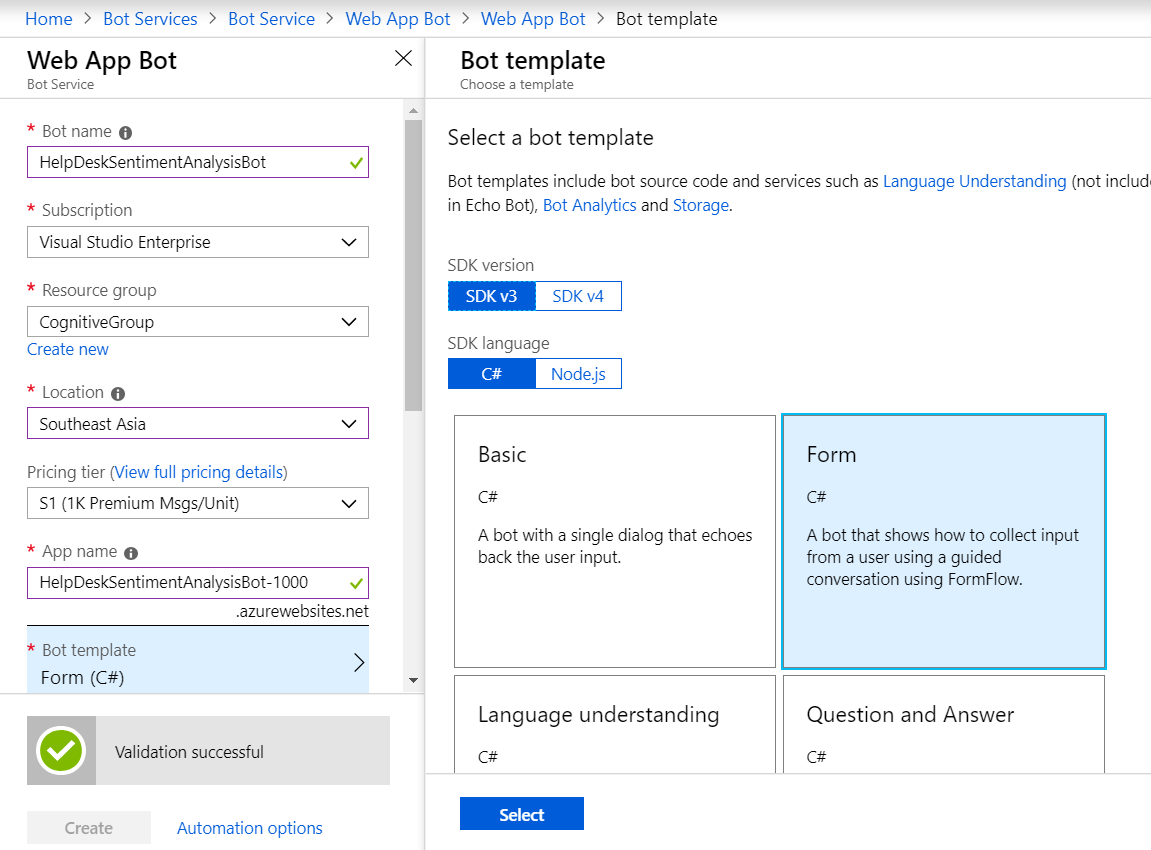The height and width of the screenshot is (850, 1151).
Task: Open the Storage link
Action: tap(701, 206)
